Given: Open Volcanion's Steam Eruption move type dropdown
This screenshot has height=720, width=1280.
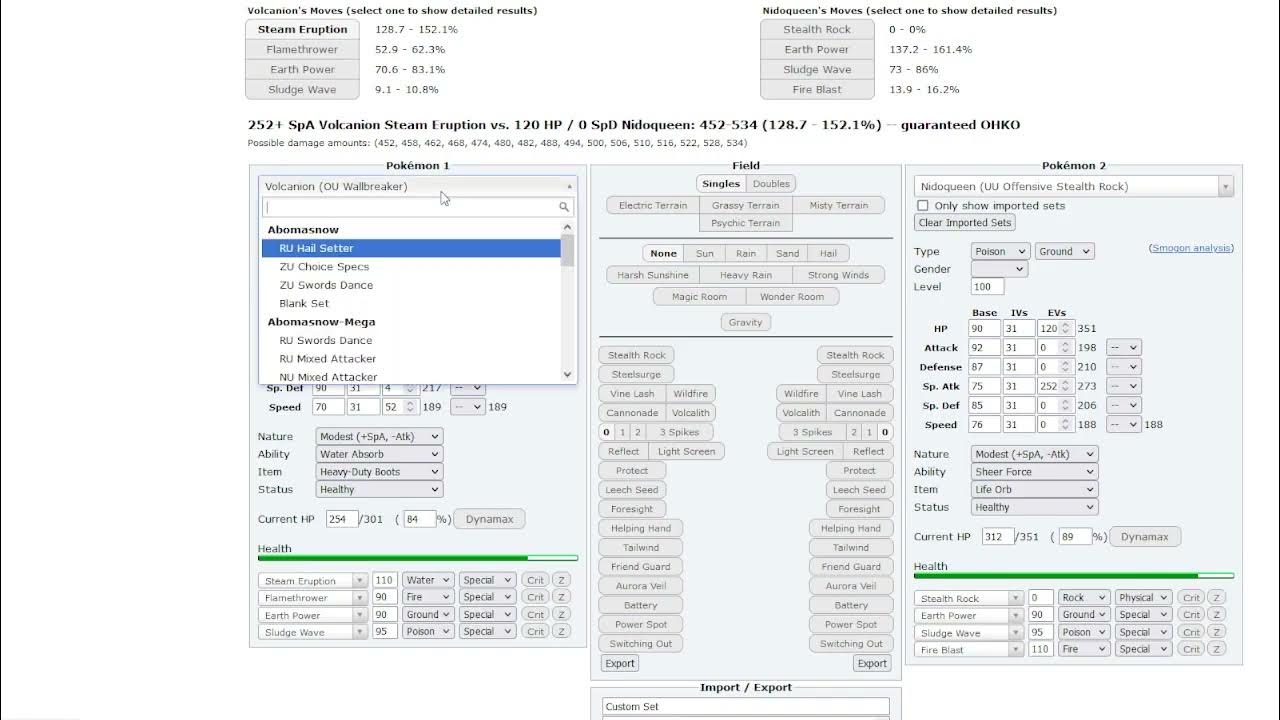Looking at the screenshot, I should (428, 581).
